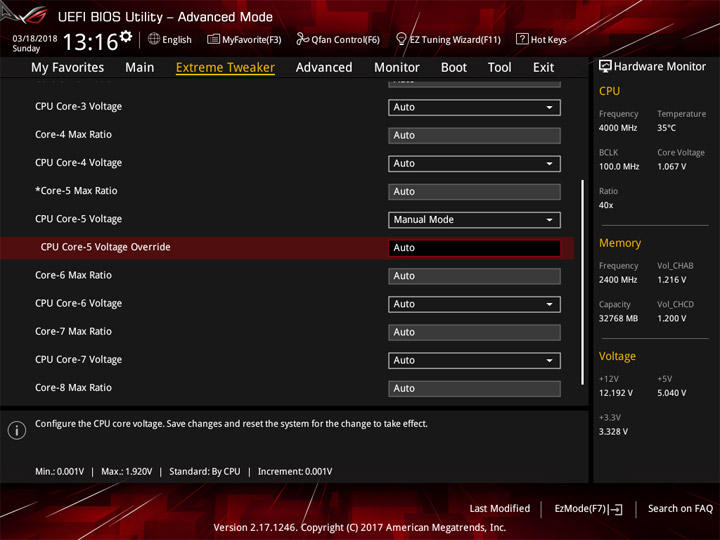Click the 03/18/2018 date
Image resolution: width=720 pixels, height=540 pixels.
click(x=35, y=39)
